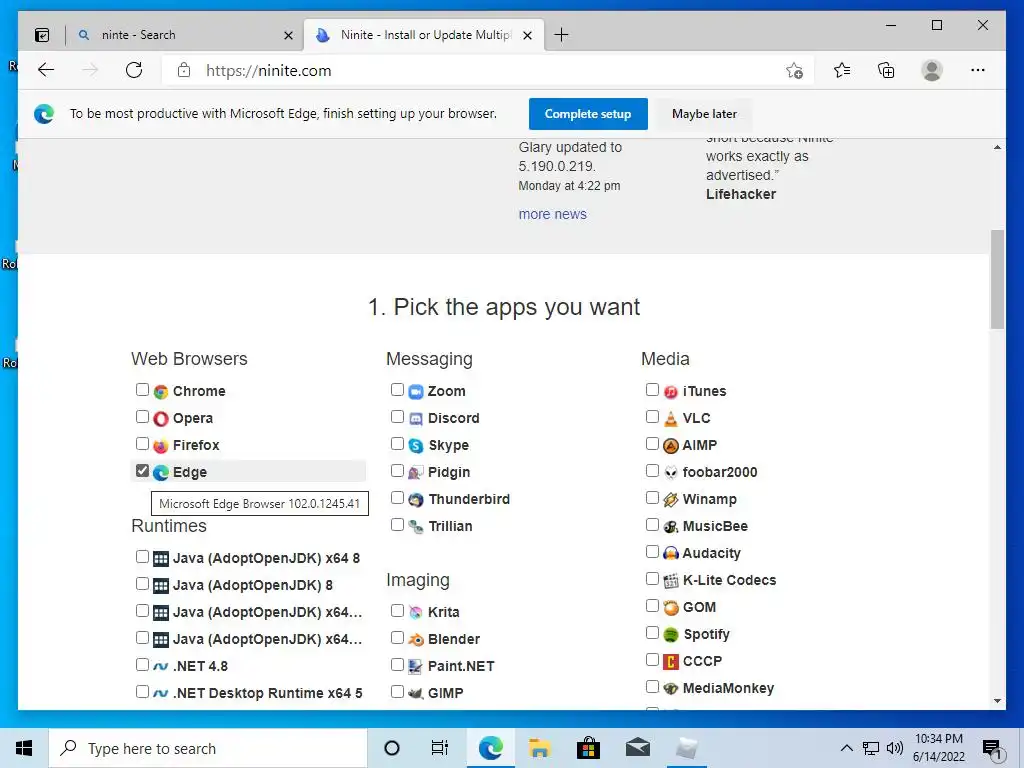The width and height of the screenshot is (1024, 768).
Task: Check the K-Lite Codecs checkbox
Action: coord(652,579)
